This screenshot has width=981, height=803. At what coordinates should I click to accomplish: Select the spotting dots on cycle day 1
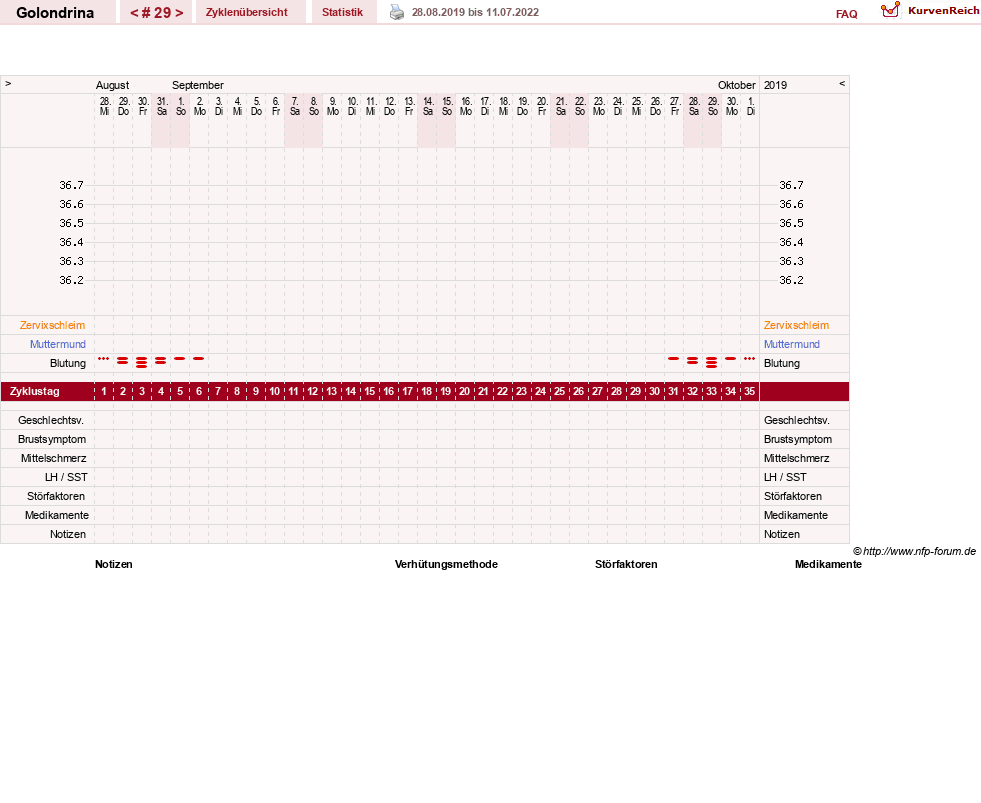104,359
